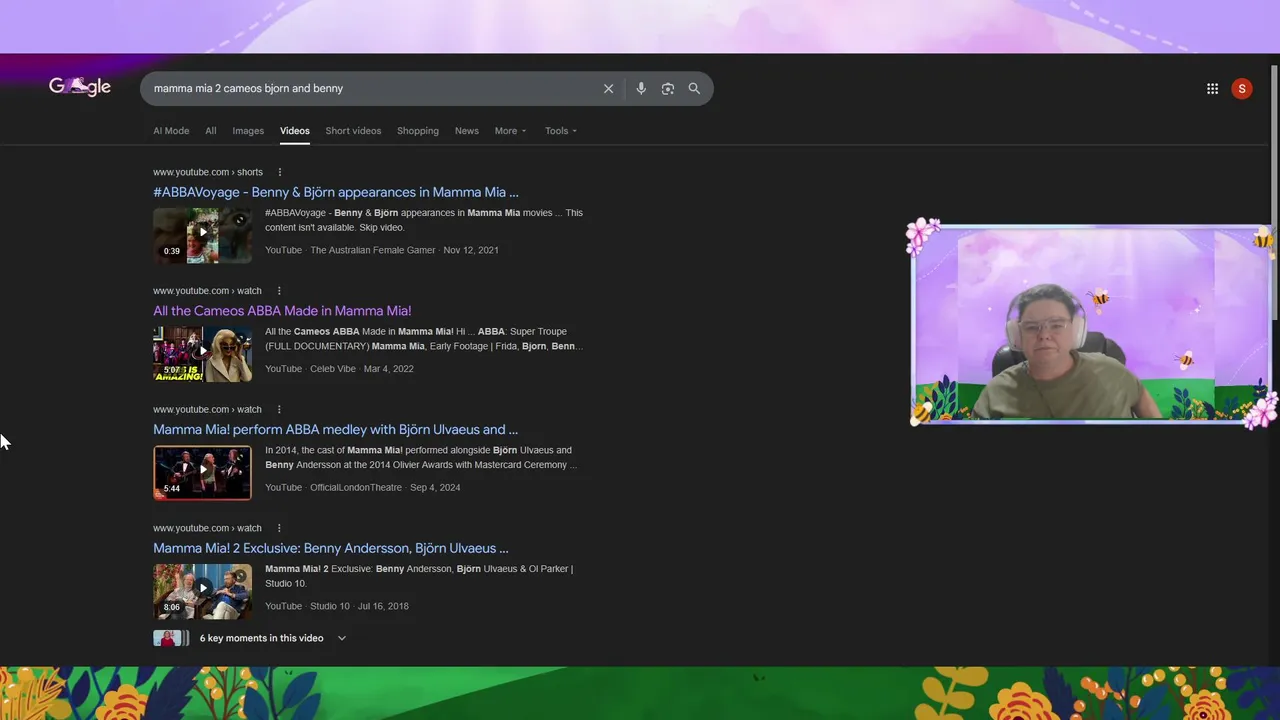This screenshot has width=1280, height=720.
Task: Open #ABBAVoyage Benny & Björn appearances link
Action: tap(336, 192)
